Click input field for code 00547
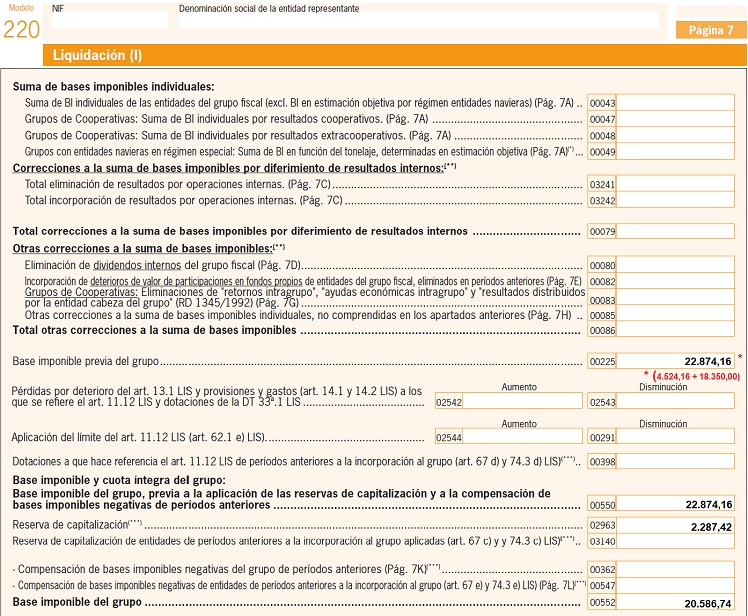Viewport: 748px width, 616px height. tap(675, 585)
